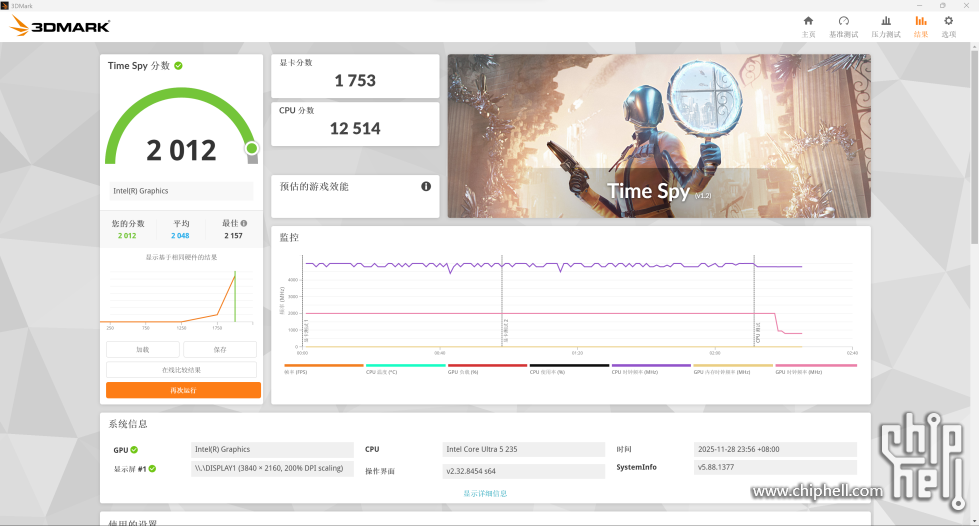Open the 主页 (Home) tab icon
This screenshot has height=526, width=979.
[x=808, y=26]
